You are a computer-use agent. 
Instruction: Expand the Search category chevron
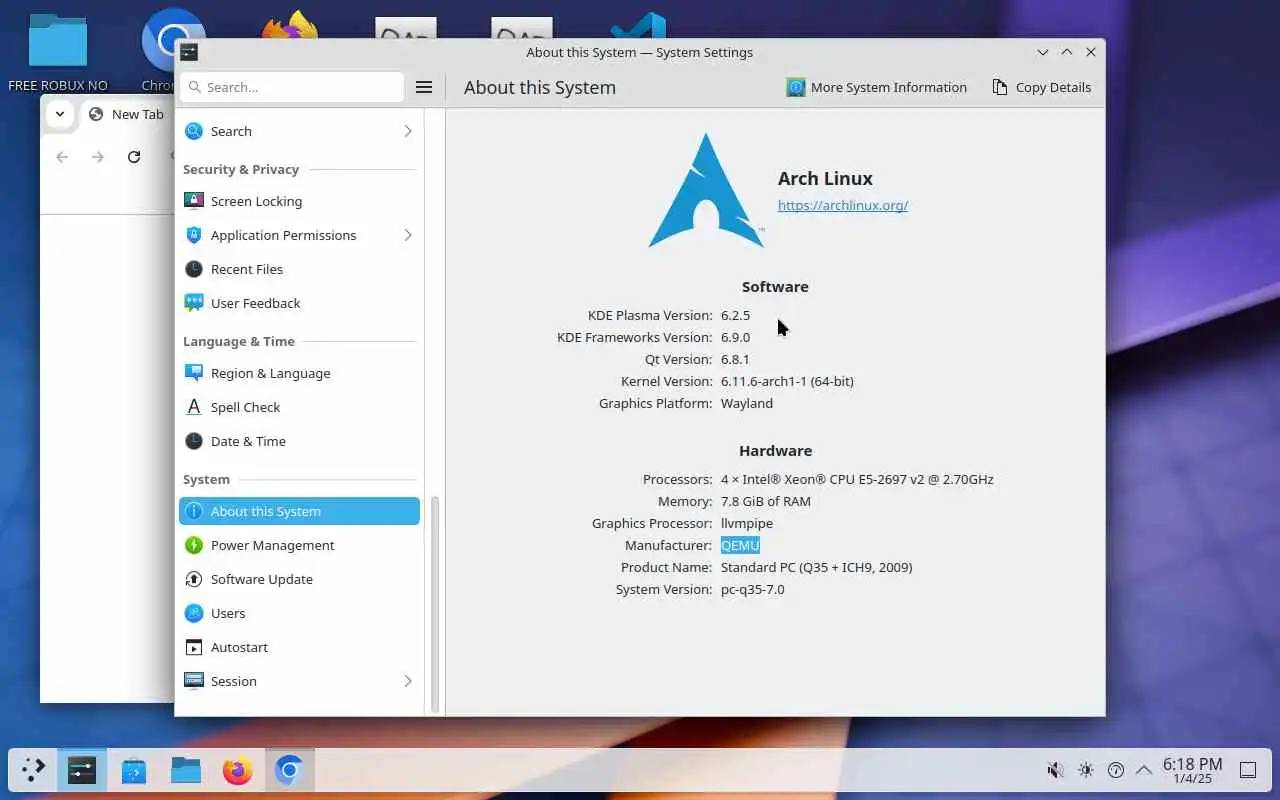pos(408,131)
